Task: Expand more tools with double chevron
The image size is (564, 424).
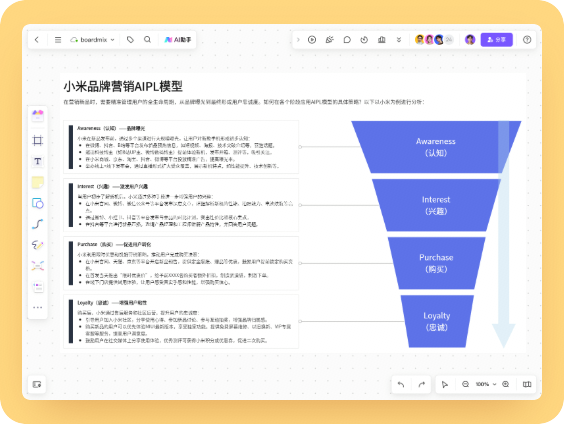Action: tap(399, 40)
